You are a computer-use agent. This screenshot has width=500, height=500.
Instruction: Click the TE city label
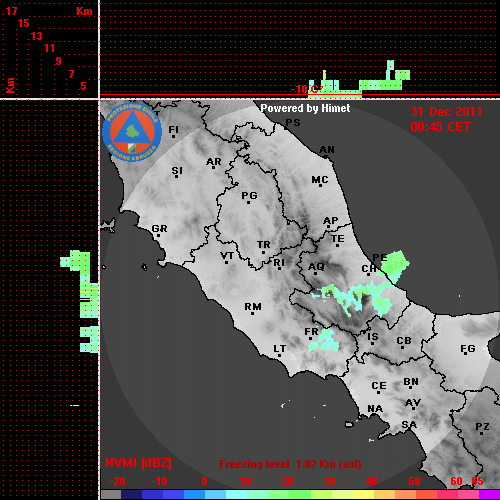(x=338, y=239)
